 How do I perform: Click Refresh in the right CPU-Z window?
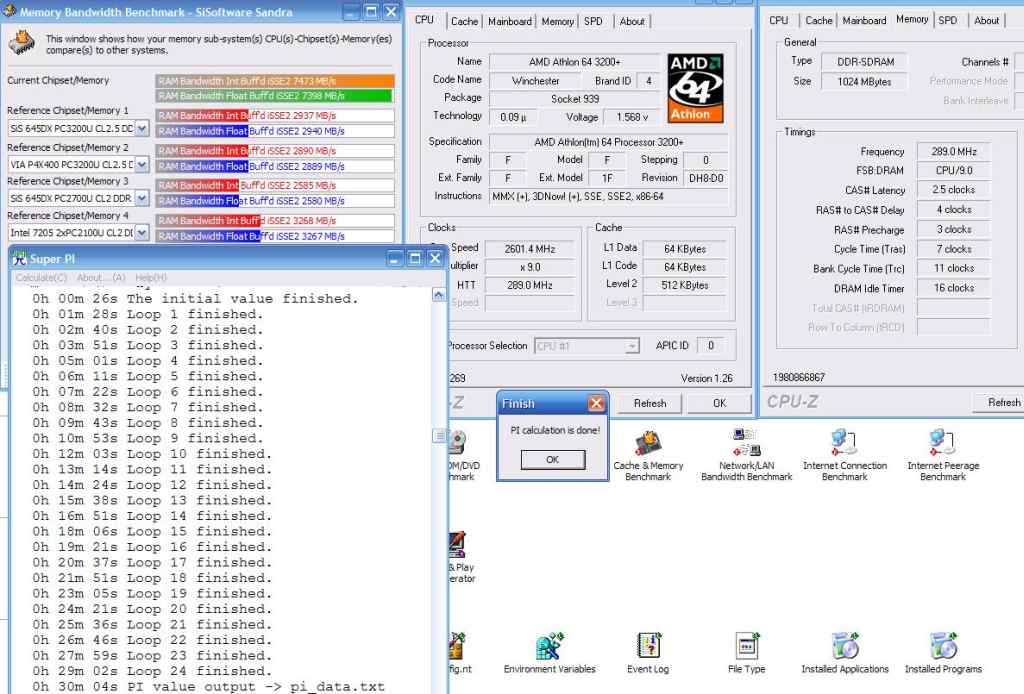(x=1000, y=403)
